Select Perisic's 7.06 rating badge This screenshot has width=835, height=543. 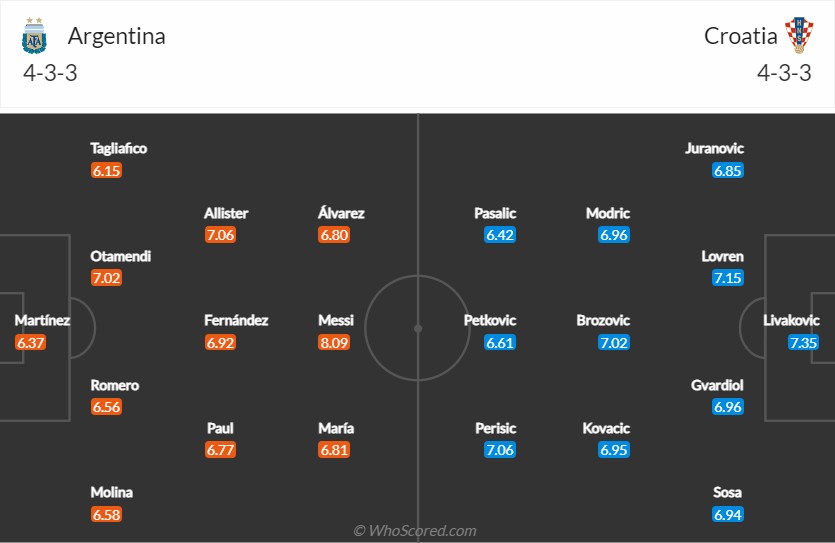pyautogui.click(x=500, y=450)
